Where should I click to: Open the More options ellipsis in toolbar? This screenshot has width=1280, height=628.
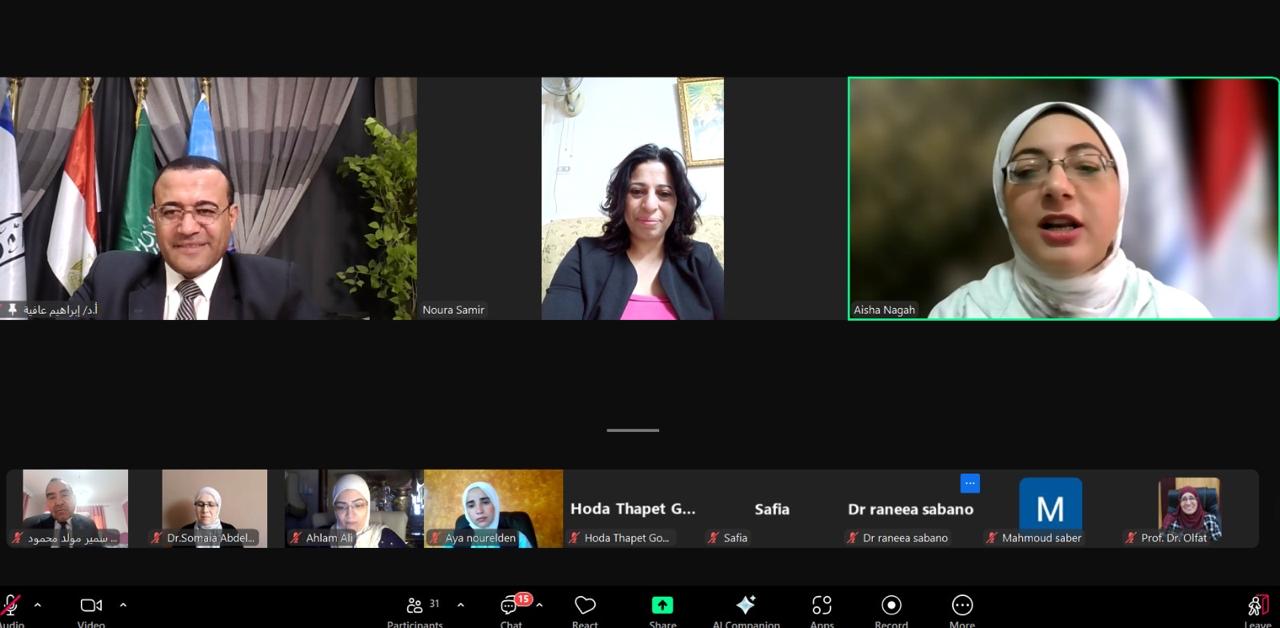pyautogui.click(x=962, y=606)
